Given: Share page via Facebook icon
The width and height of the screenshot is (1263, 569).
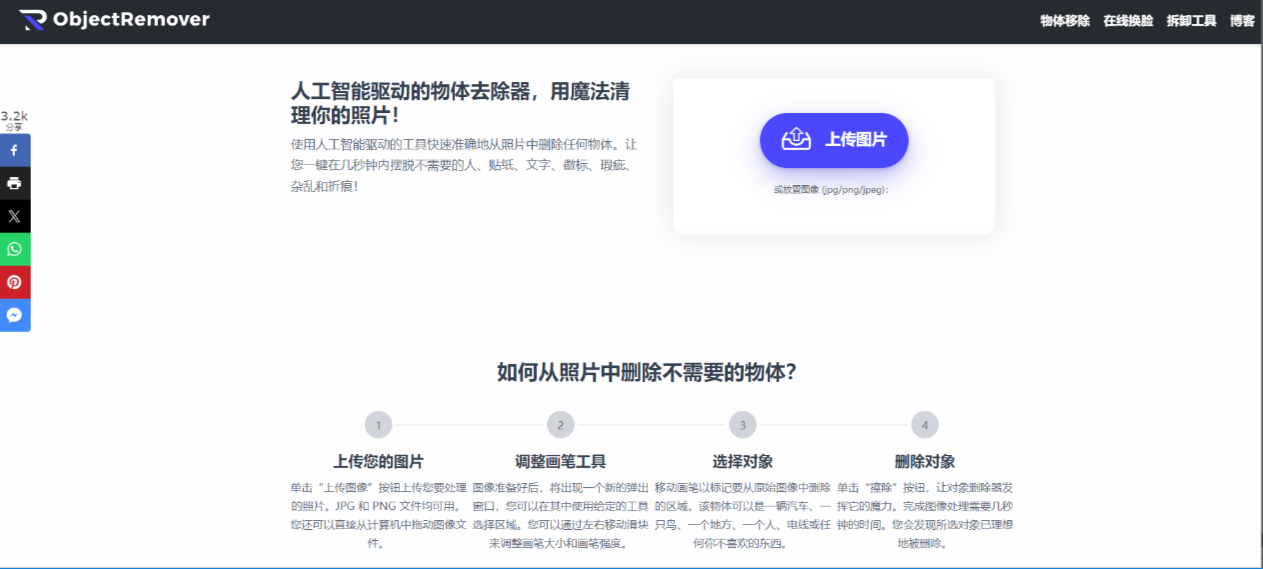Looking at the screenshot, I should [15, 150].
